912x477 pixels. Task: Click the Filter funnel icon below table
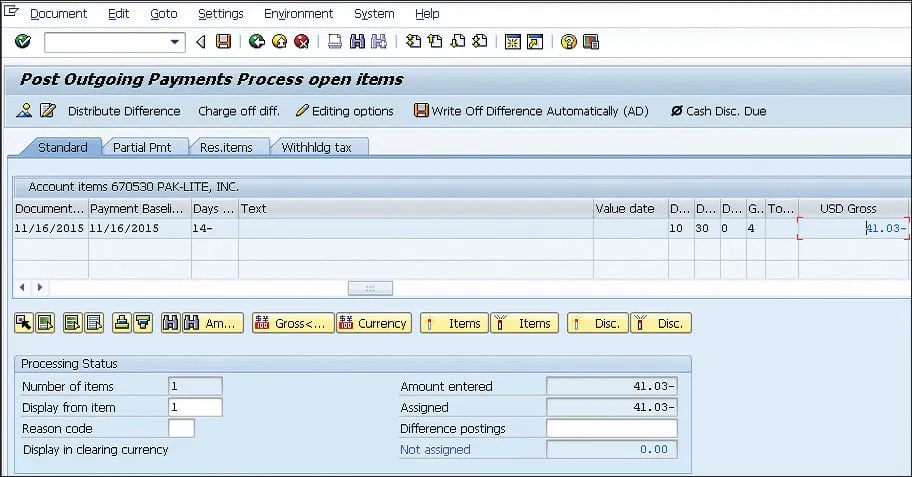[x=143, y=323]
